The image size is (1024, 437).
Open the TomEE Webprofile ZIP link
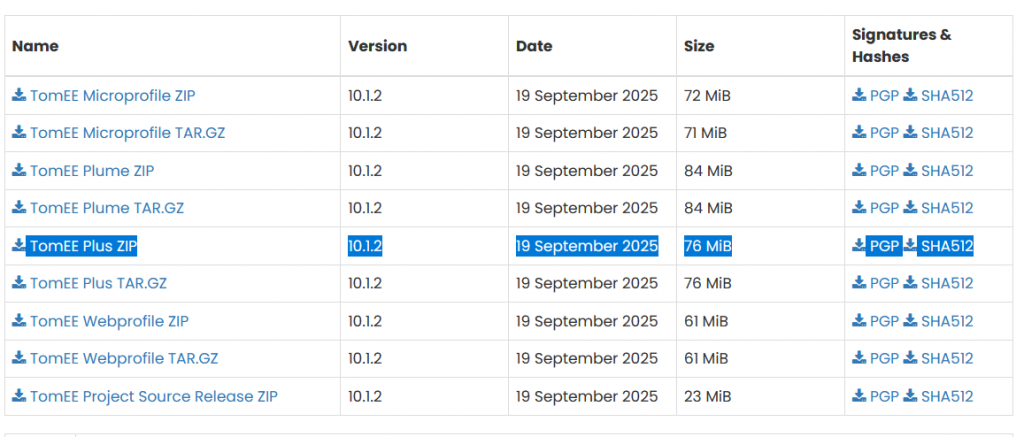click(x=109, y=321)
